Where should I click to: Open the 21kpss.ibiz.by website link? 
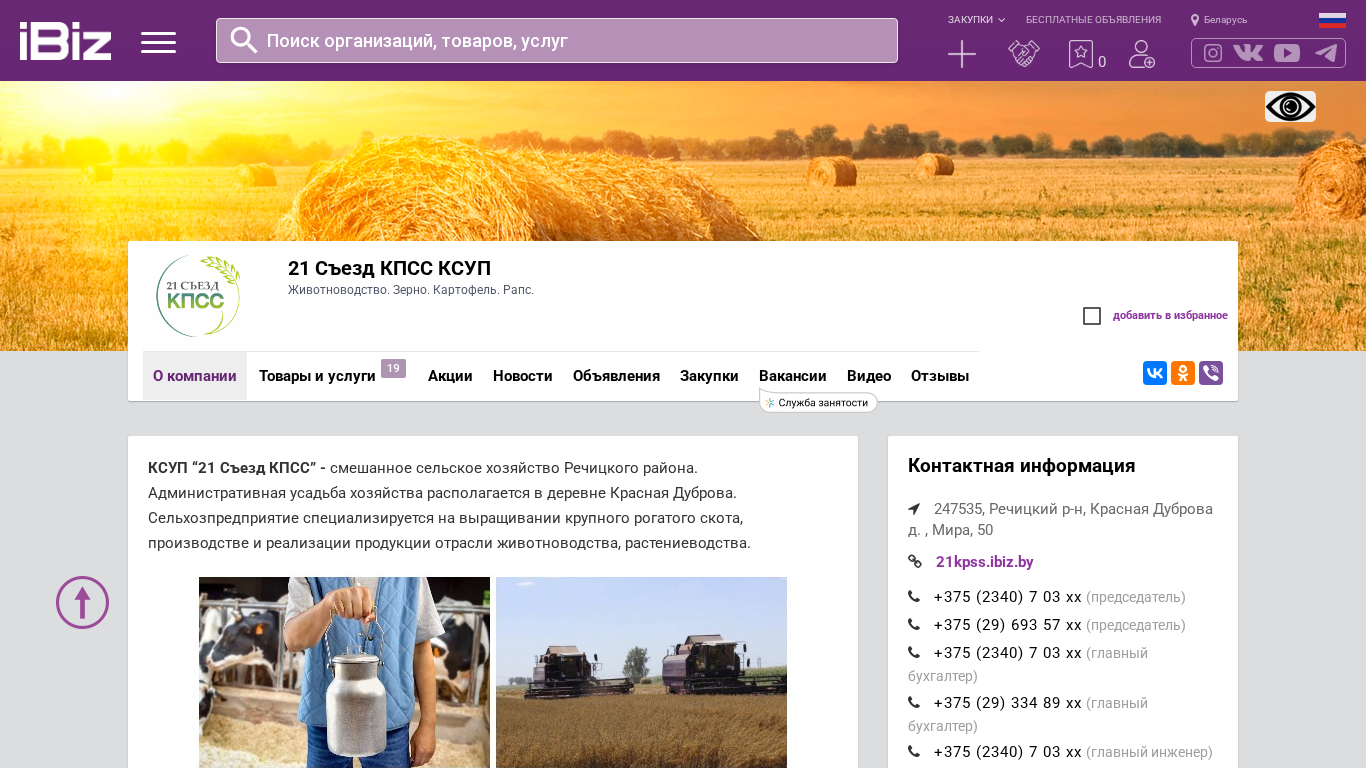[985, 562]
